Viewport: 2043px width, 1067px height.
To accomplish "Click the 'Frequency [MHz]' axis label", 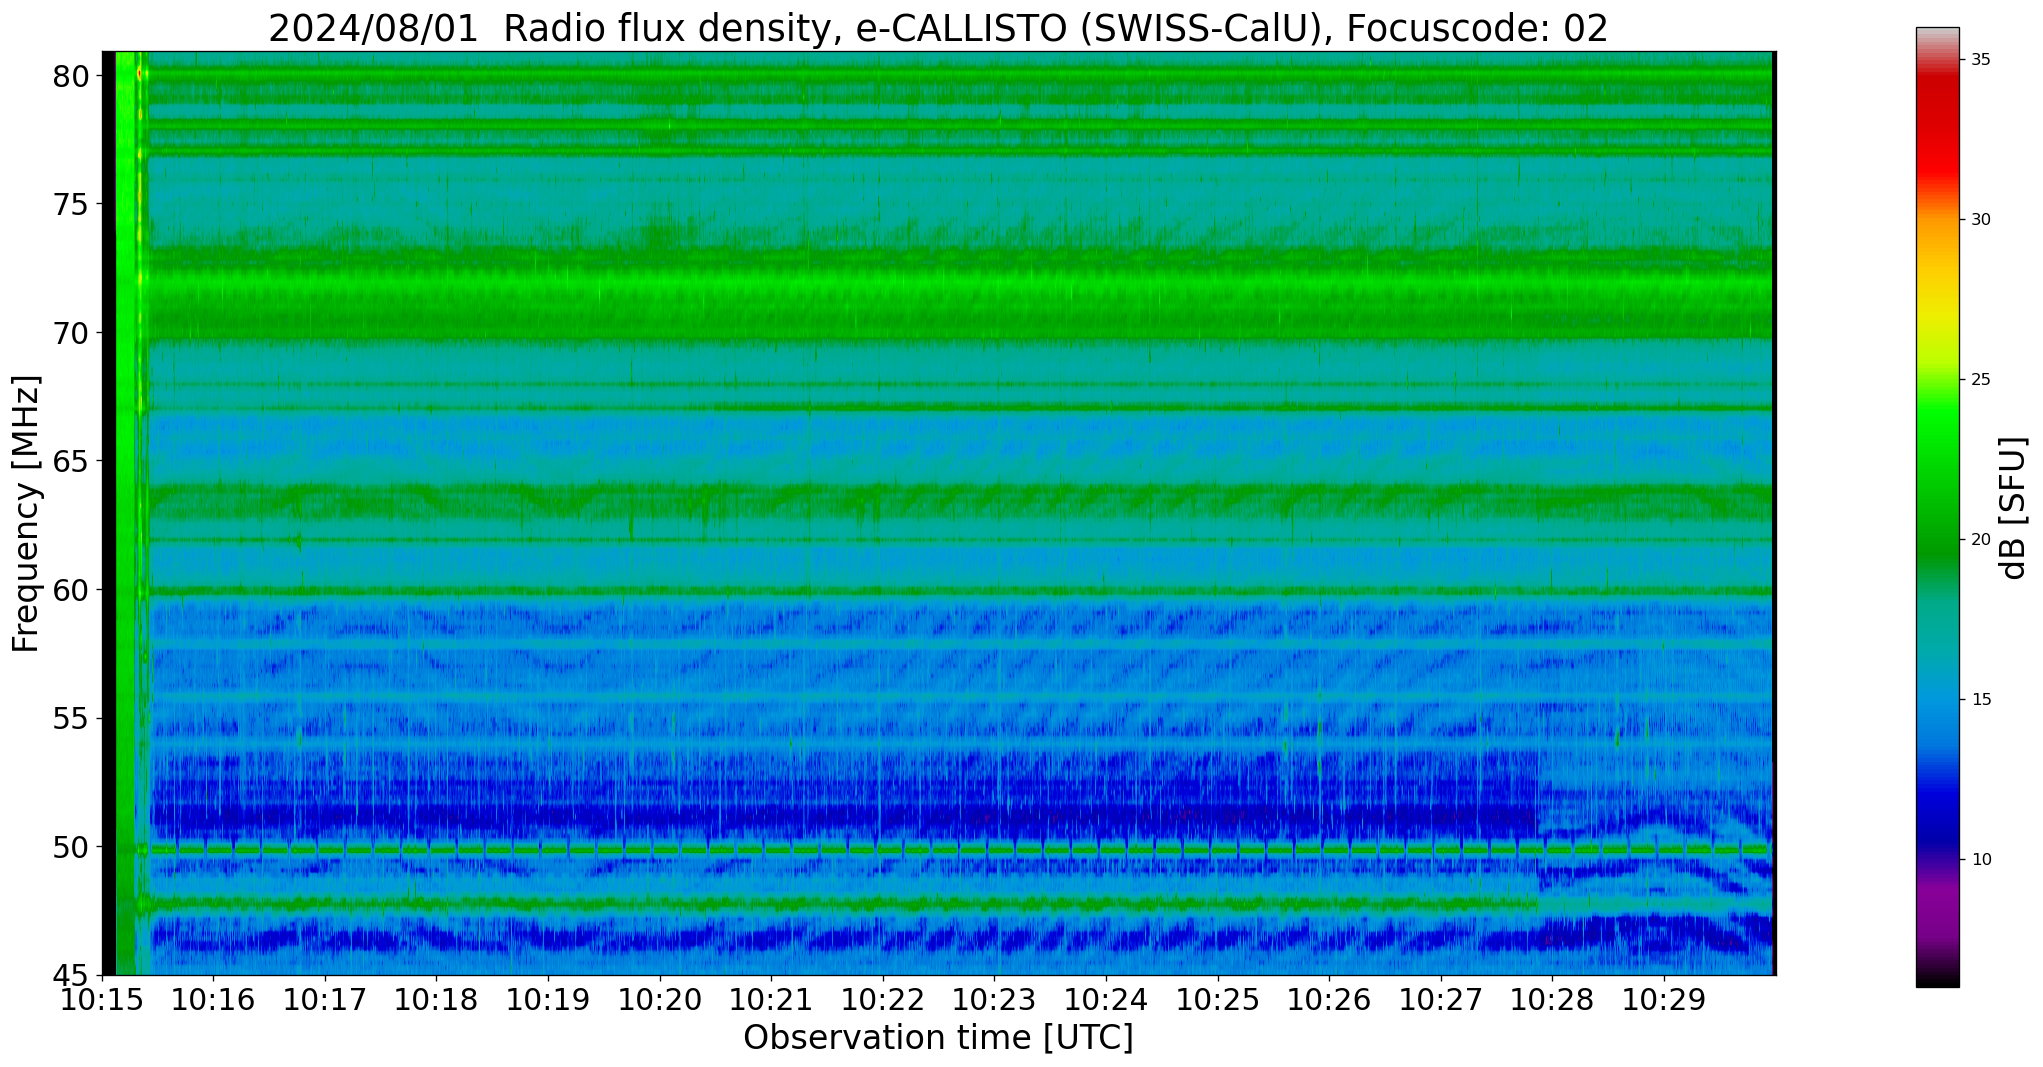I will (26, 514).
